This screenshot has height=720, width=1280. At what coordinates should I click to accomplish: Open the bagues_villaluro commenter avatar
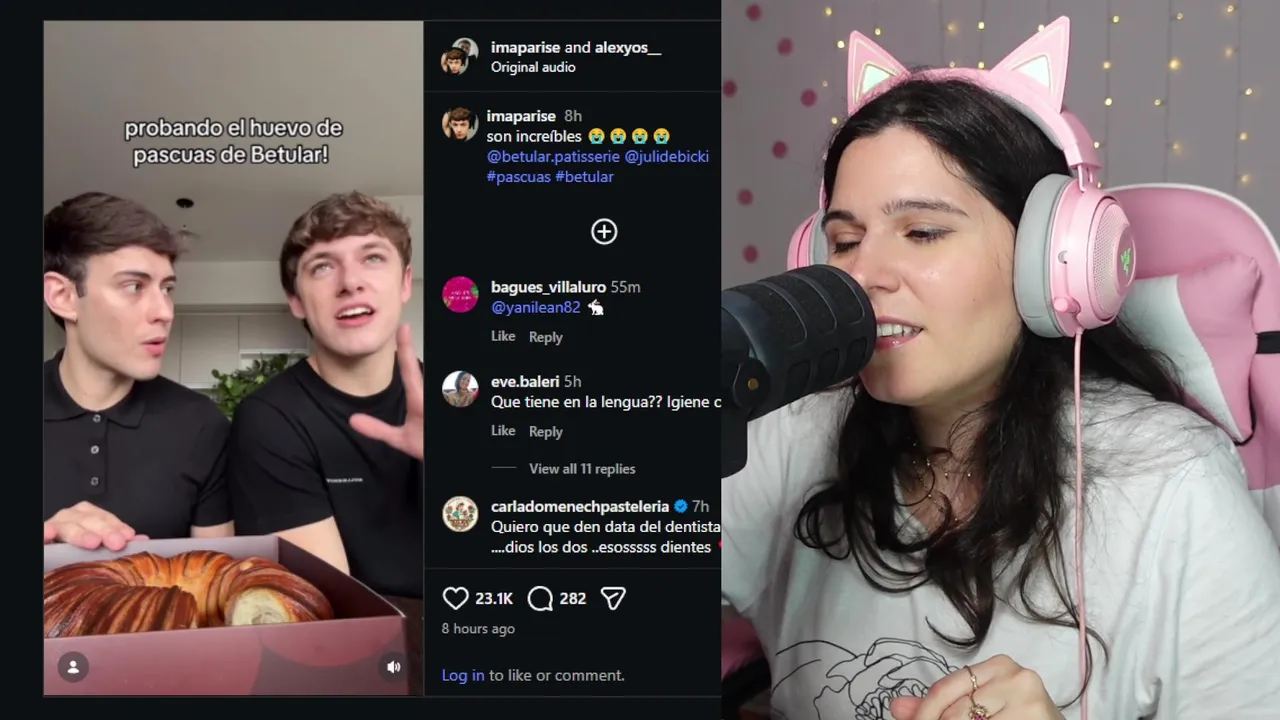pyautogui.click(x=460, y=295)
